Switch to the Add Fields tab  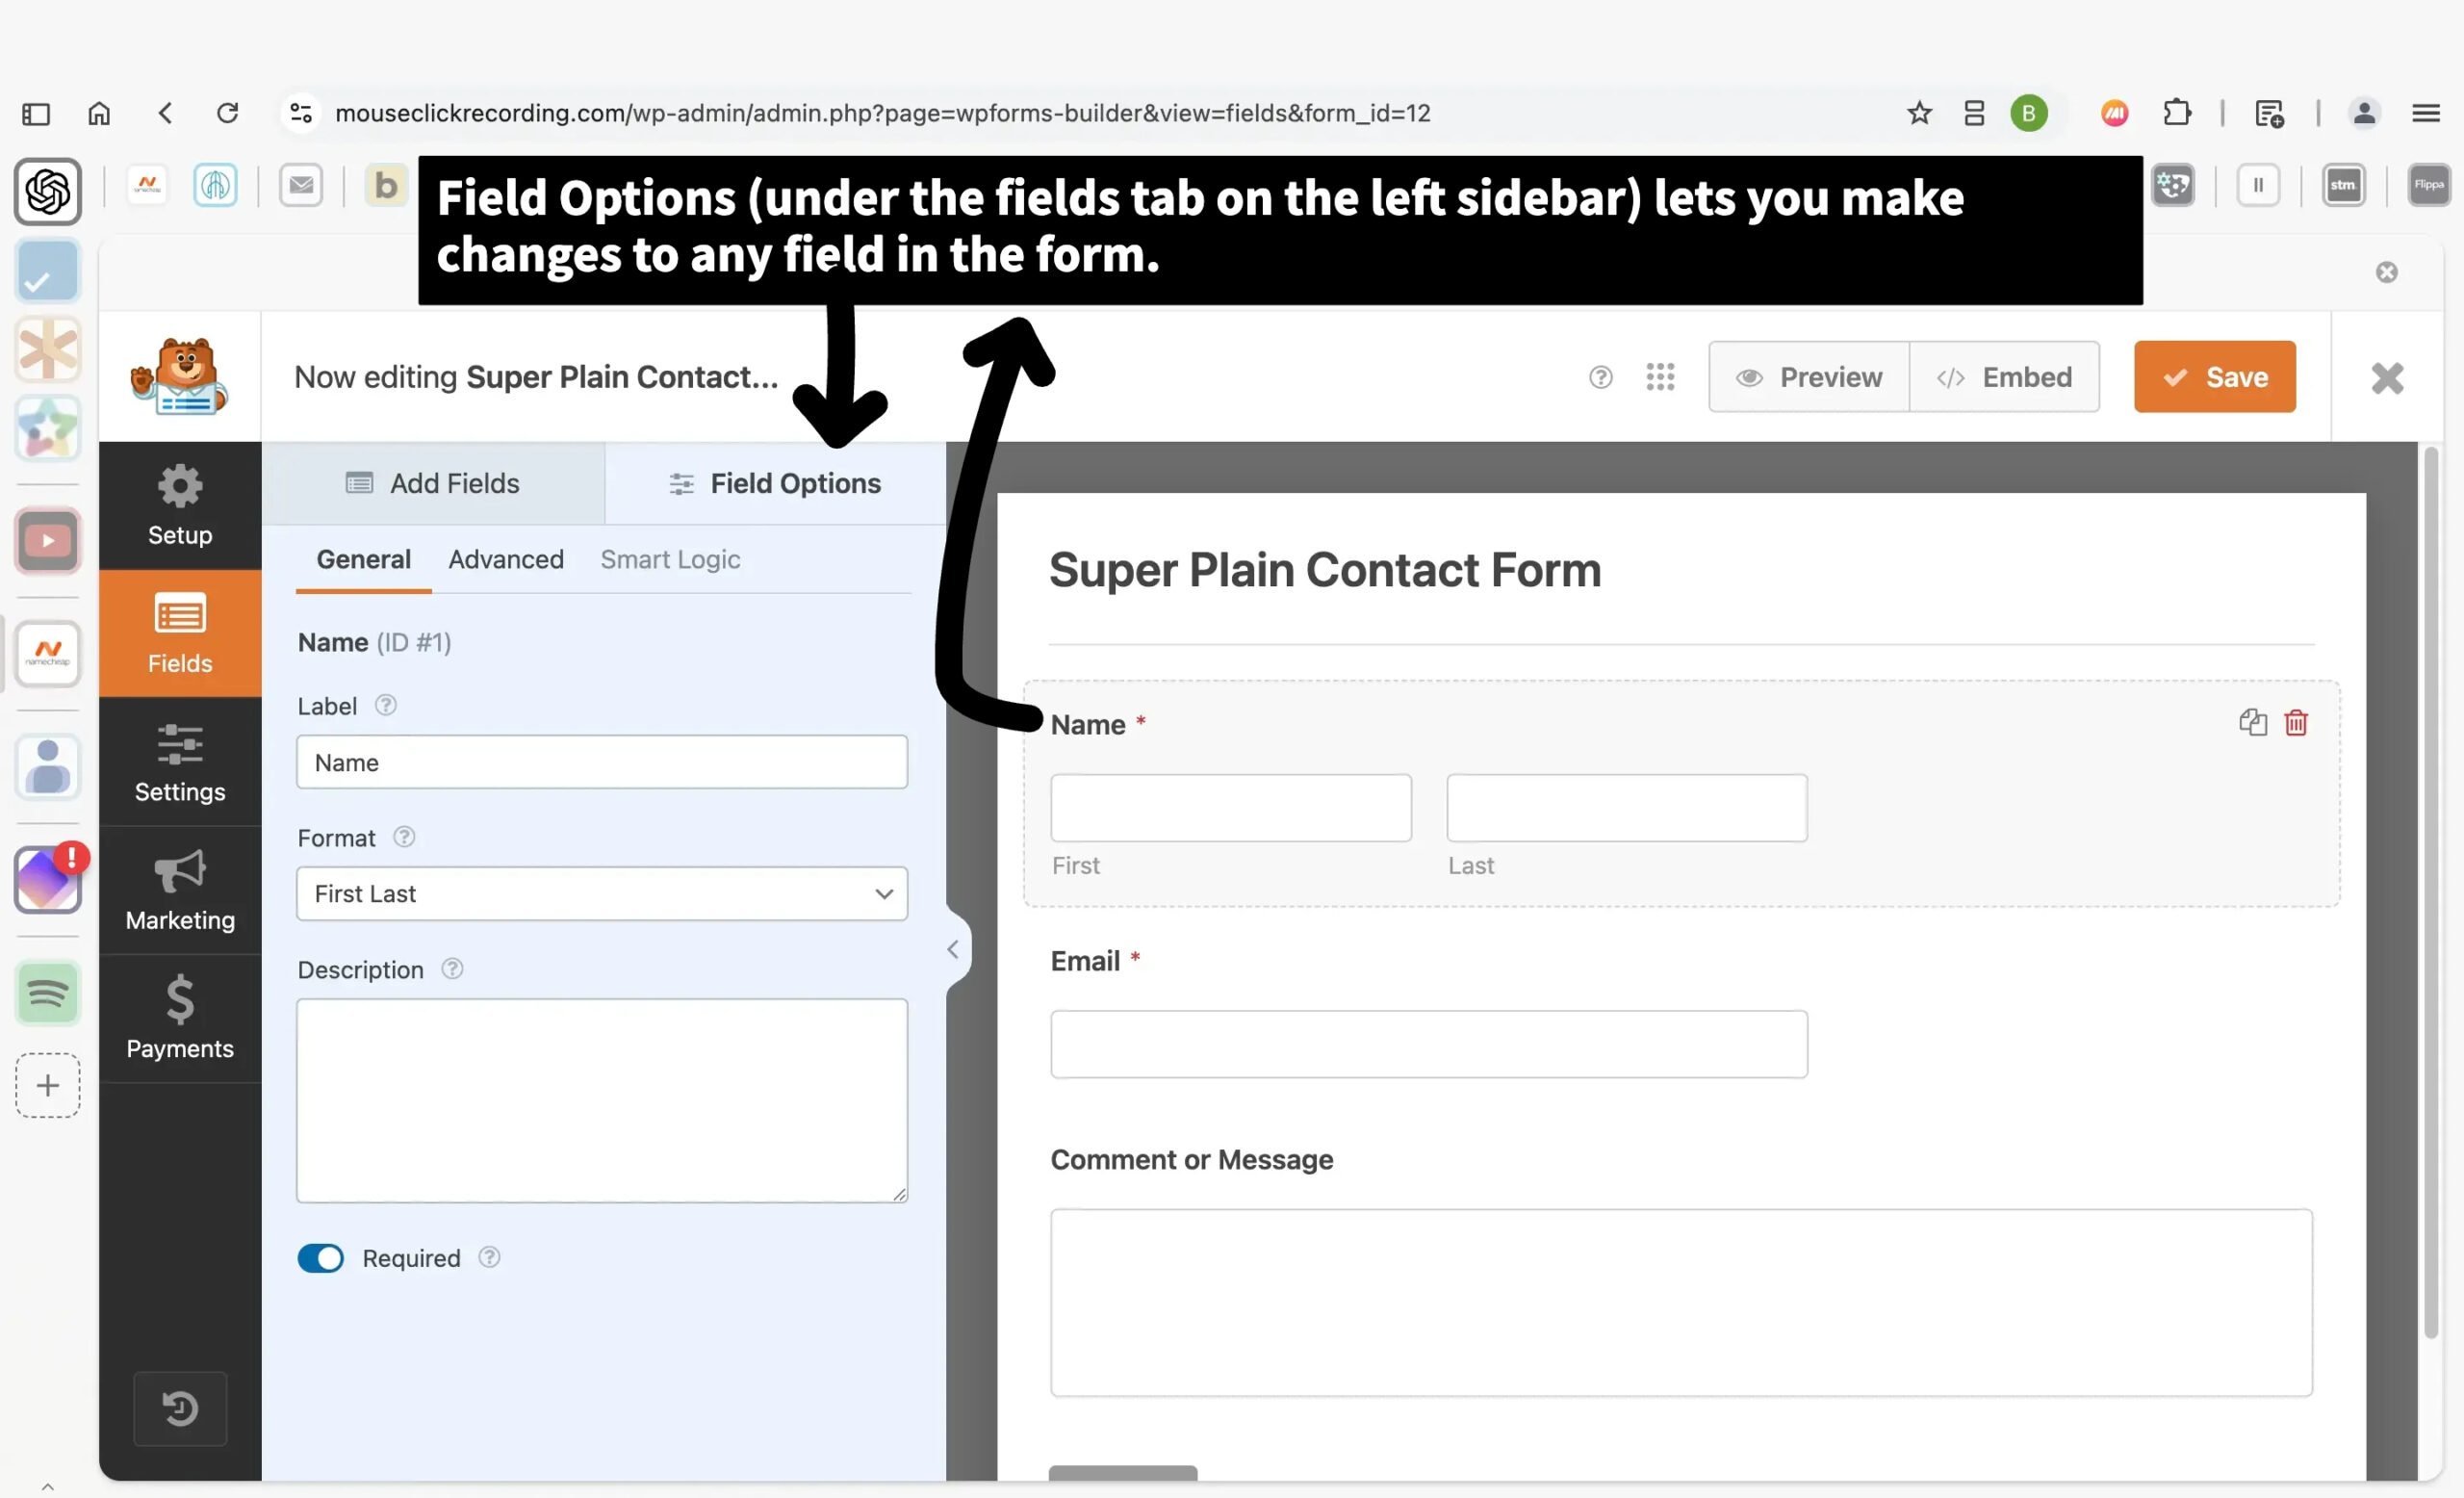pos(433,483)
